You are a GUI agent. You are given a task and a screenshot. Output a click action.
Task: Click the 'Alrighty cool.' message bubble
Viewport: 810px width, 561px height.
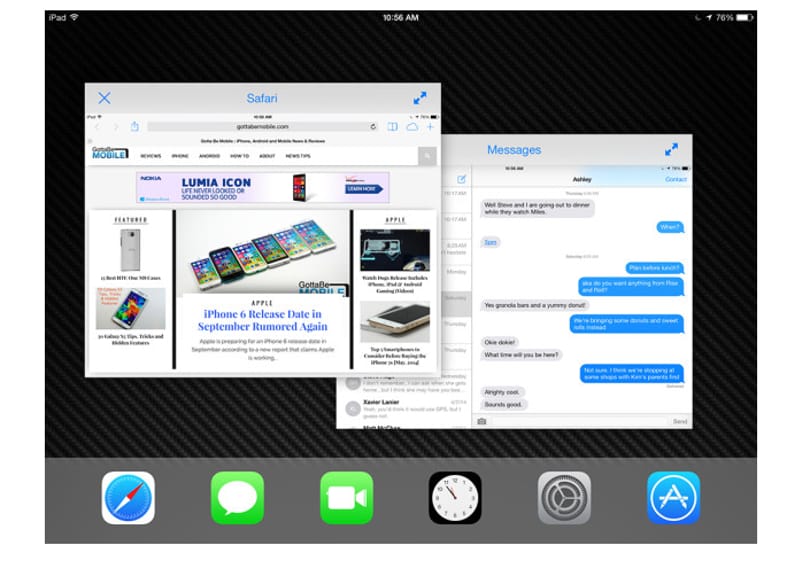point(502,392)
